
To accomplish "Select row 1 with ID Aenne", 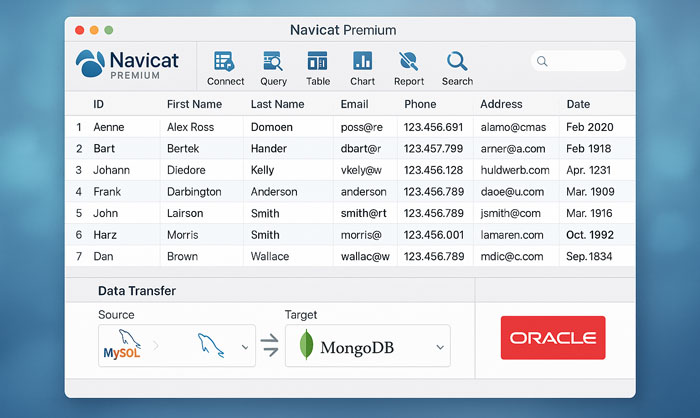I will click(108, 127).
